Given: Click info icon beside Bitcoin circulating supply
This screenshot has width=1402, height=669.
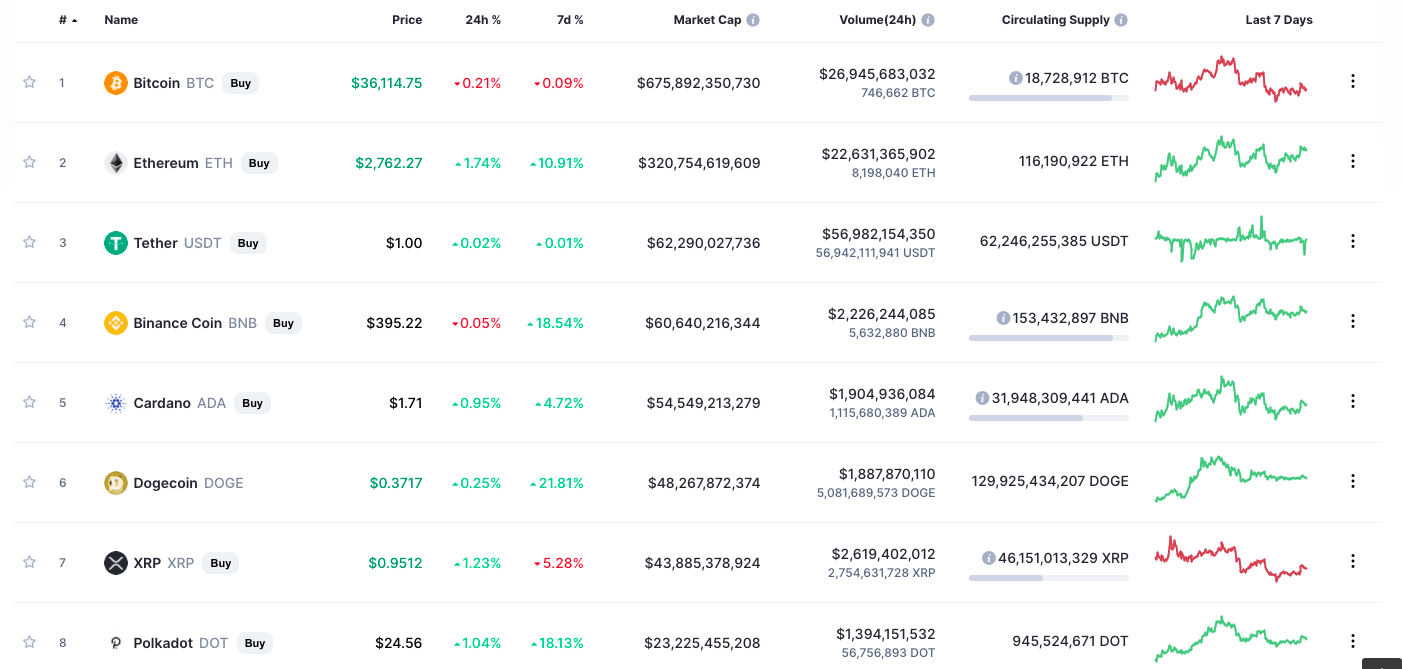Looking at the screenshot, I should (1015, 78).
